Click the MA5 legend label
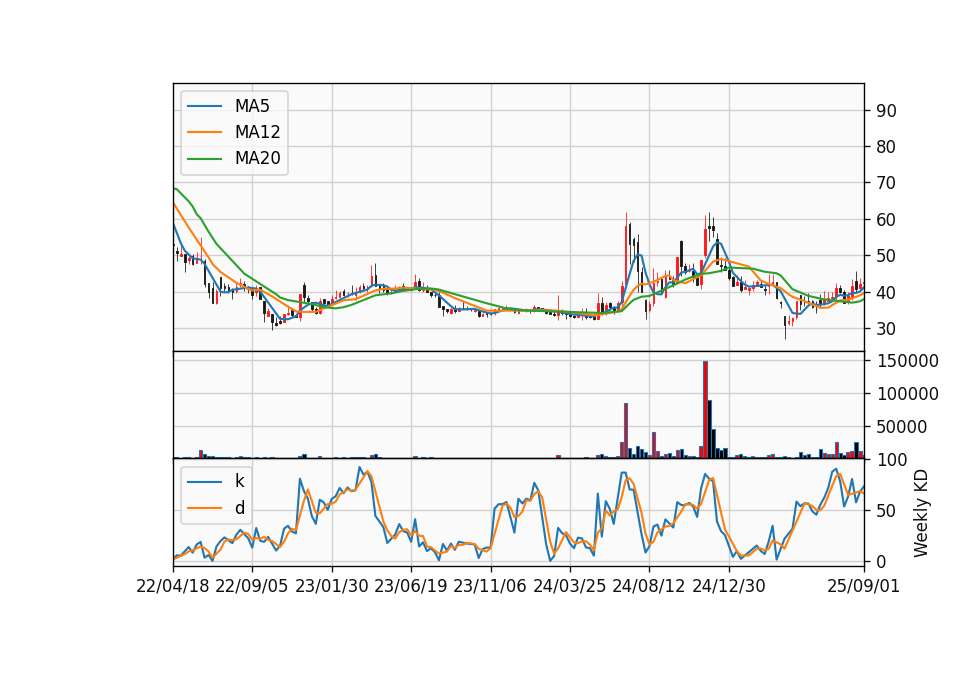 pos(252,106)
